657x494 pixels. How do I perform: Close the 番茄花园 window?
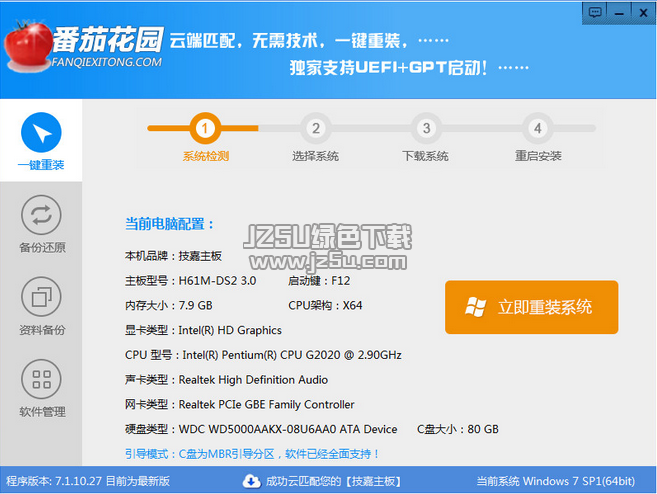pyautogui.click(x=643, y=13)
